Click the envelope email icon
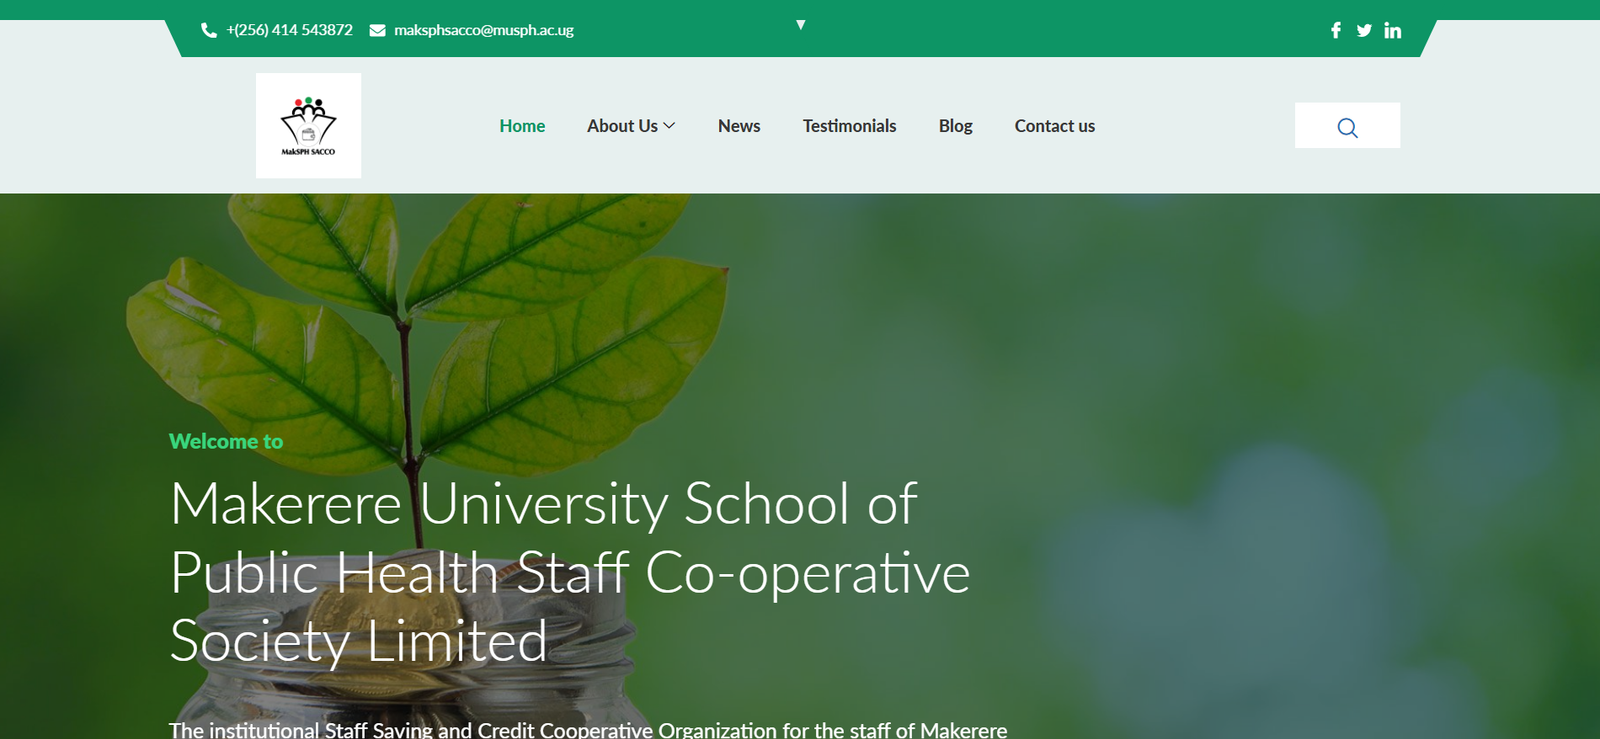The height and width of the screenshot is (739, 1600). click(x=377, y=30)
